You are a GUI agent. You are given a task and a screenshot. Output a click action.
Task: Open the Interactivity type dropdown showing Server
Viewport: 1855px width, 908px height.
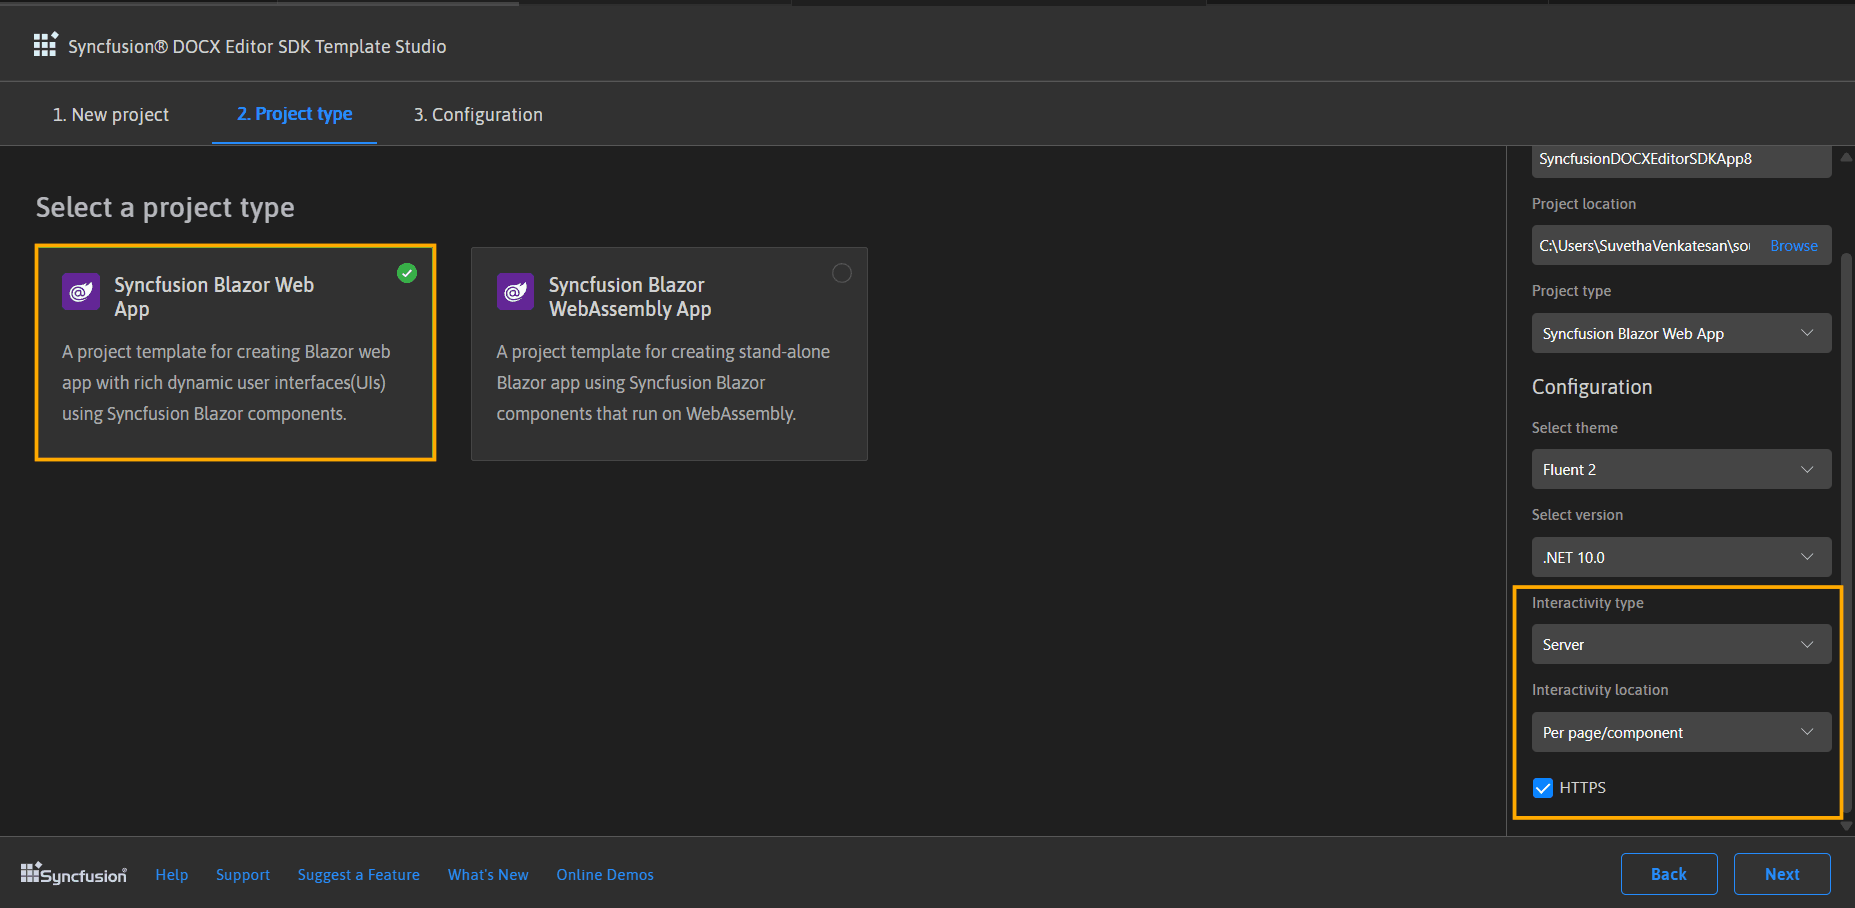(1680, 643)
